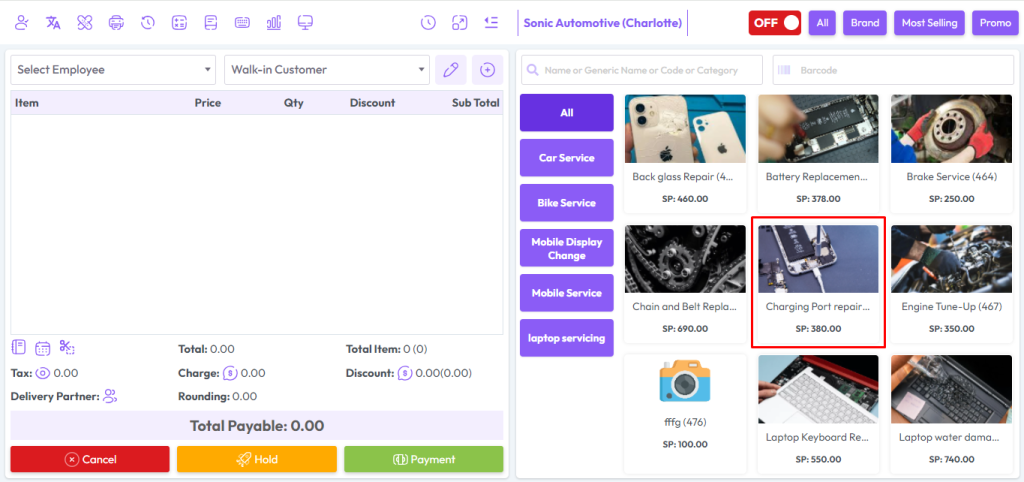Select Delivery Partner people icon
The image size is (1024, 482).
tap(110, 396)
